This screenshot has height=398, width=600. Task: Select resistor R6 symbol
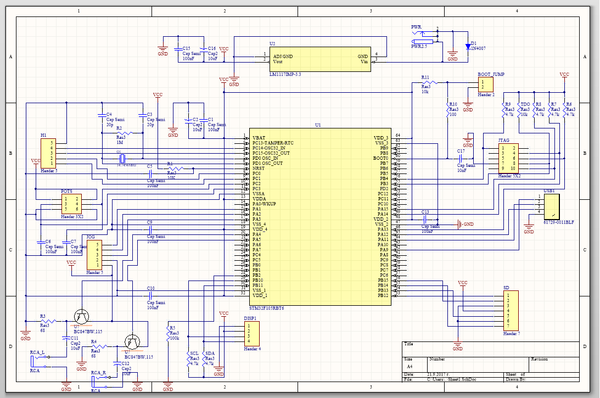(x=564, y=110)
